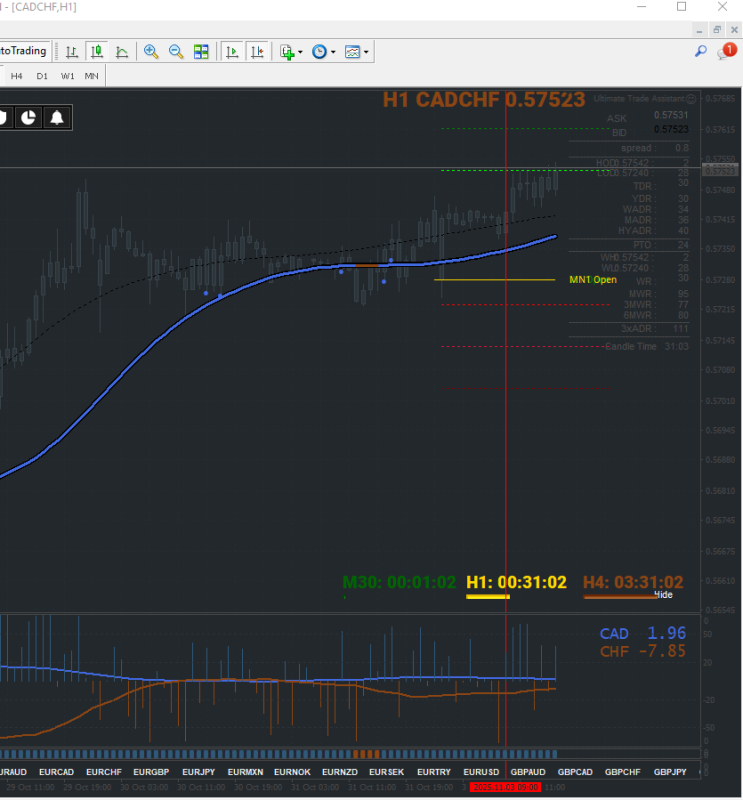Screen dimensions: 743x800
Task: Tile chart windows with the grid icon
Action: [x=201, y=52]
